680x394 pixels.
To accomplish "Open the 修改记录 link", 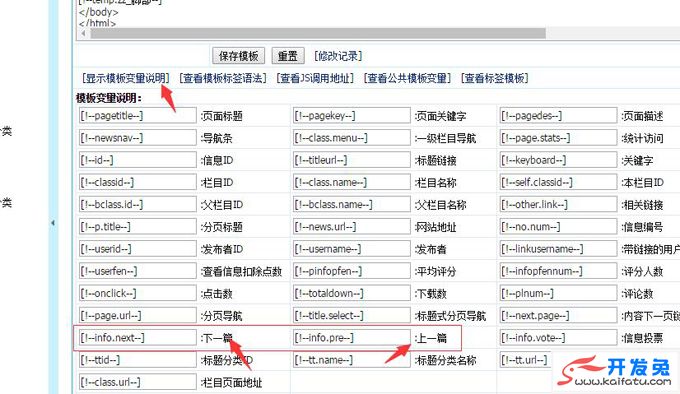I will [x=338, y=56].
